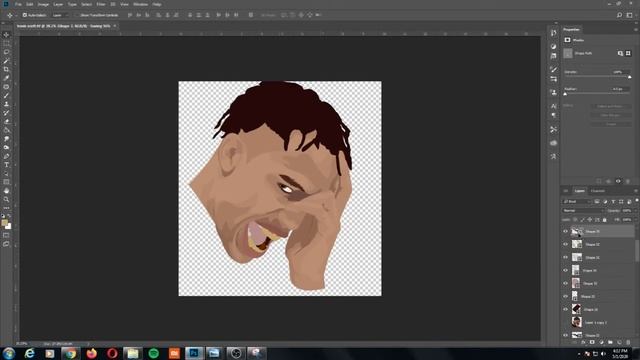Image resolution: width=640 pixels, height=360 pixels.
Task: Select the Brush tool
Action: (6, 96)
